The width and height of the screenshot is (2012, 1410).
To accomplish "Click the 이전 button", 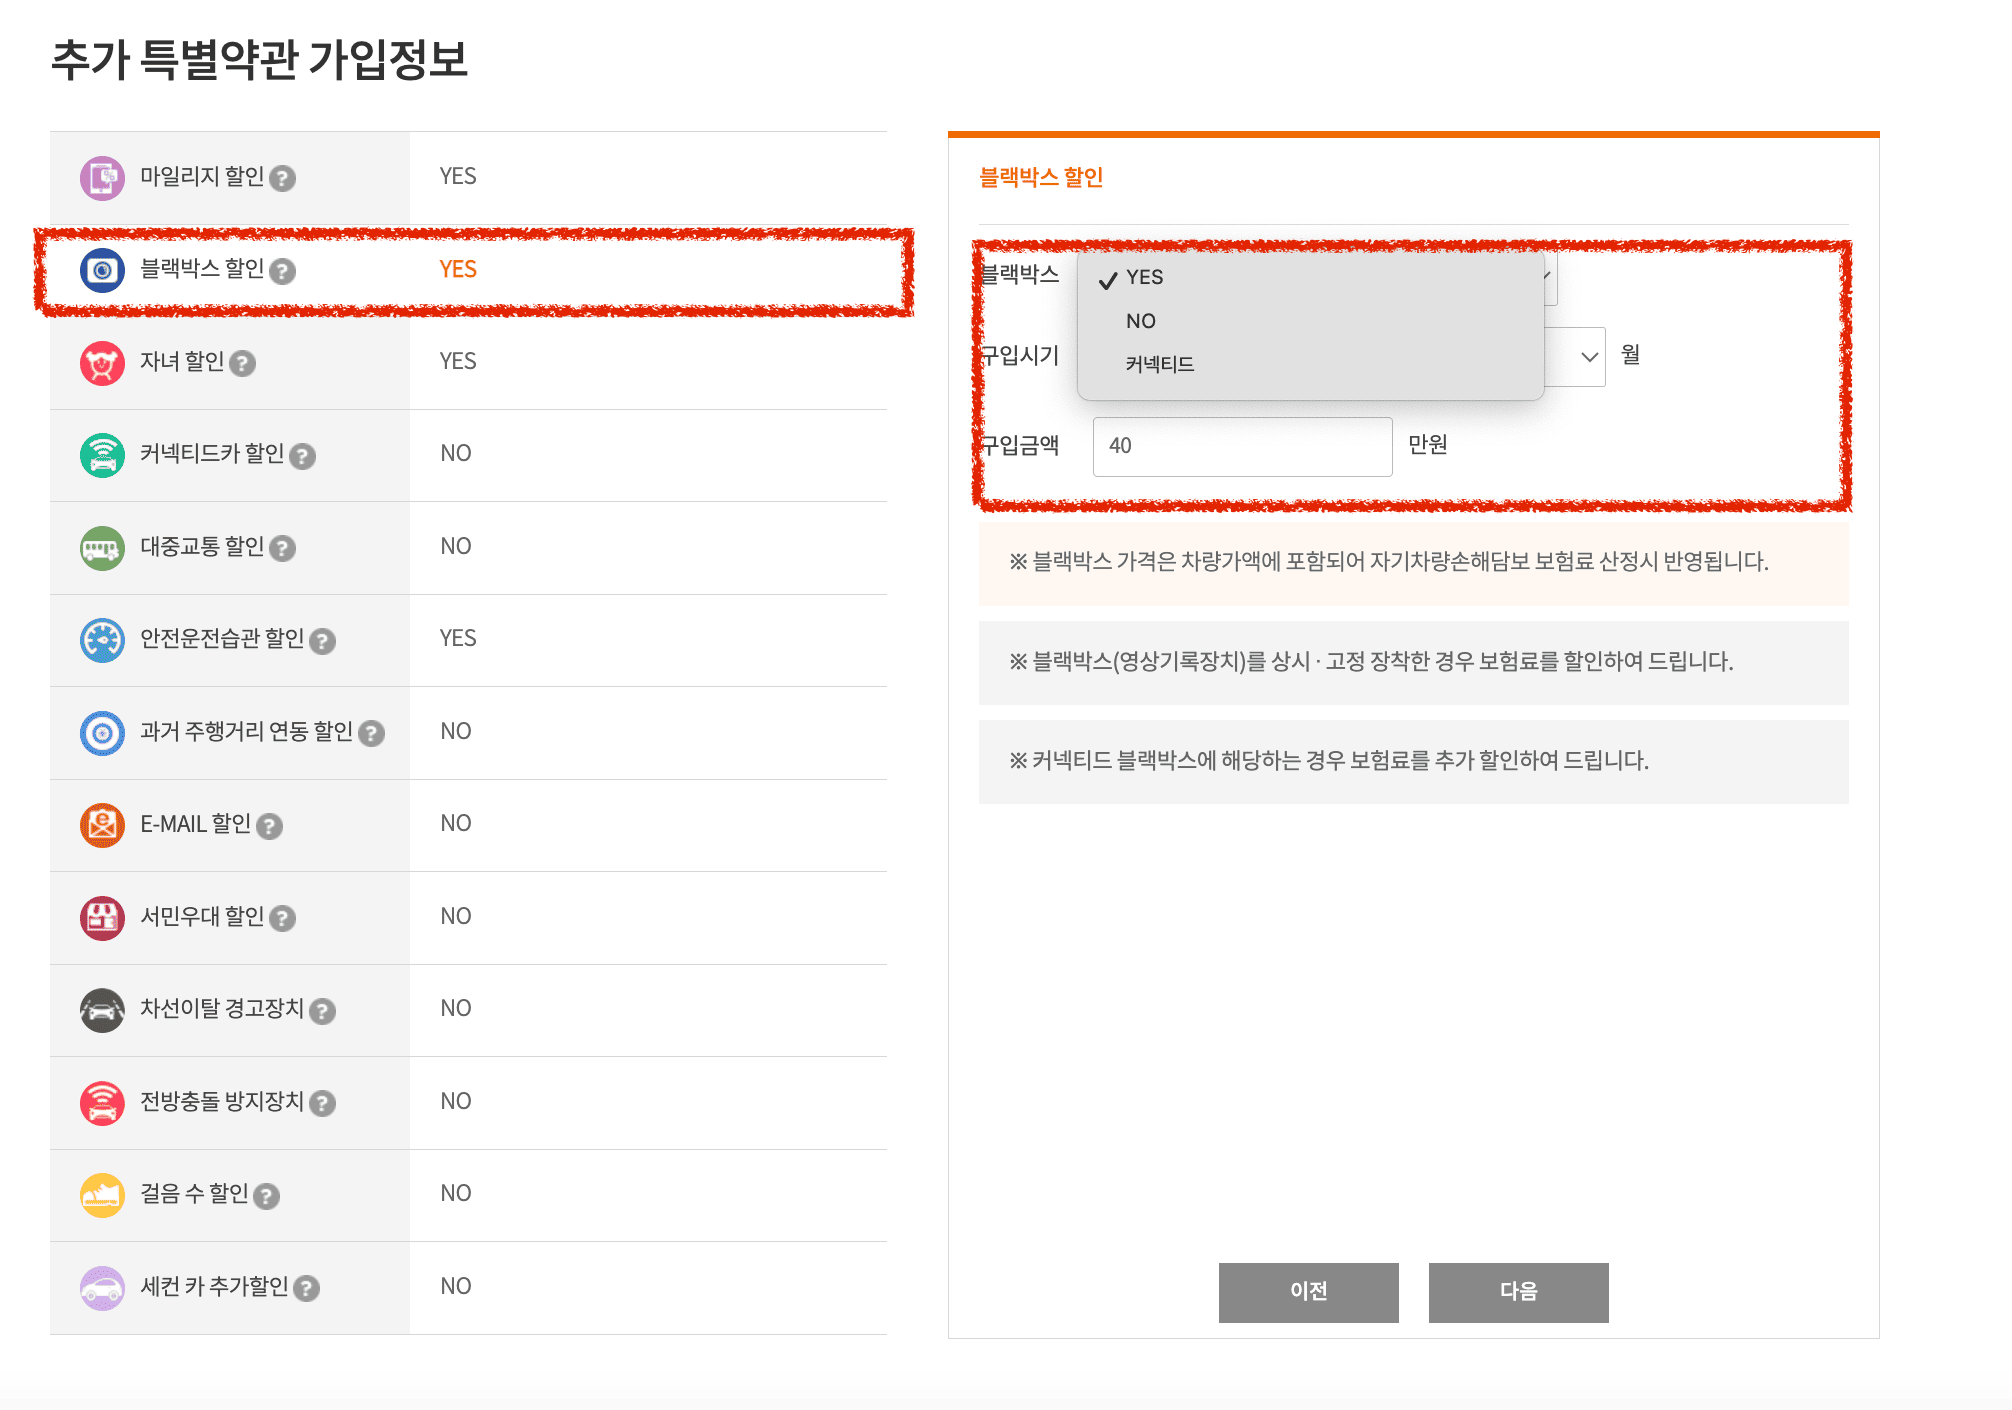I will pos(1308,1292).
